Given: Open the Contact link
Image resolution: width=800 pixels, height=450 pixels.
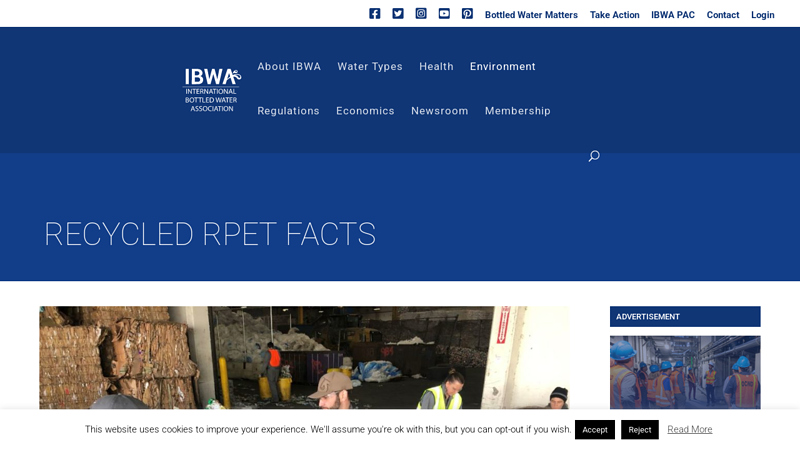Looking at the screenshot, I should click(x=723, y=15).
